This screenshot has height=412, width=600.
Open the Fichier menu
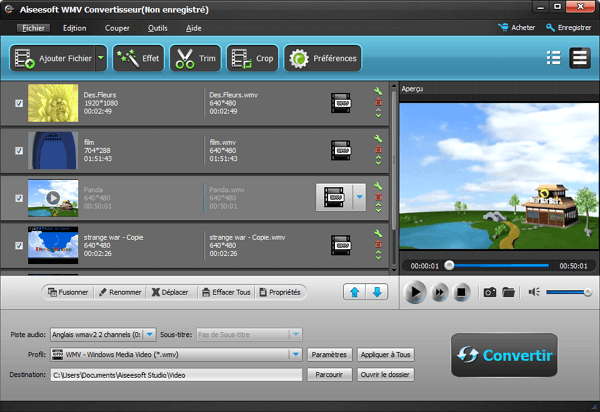click(33, 28)
